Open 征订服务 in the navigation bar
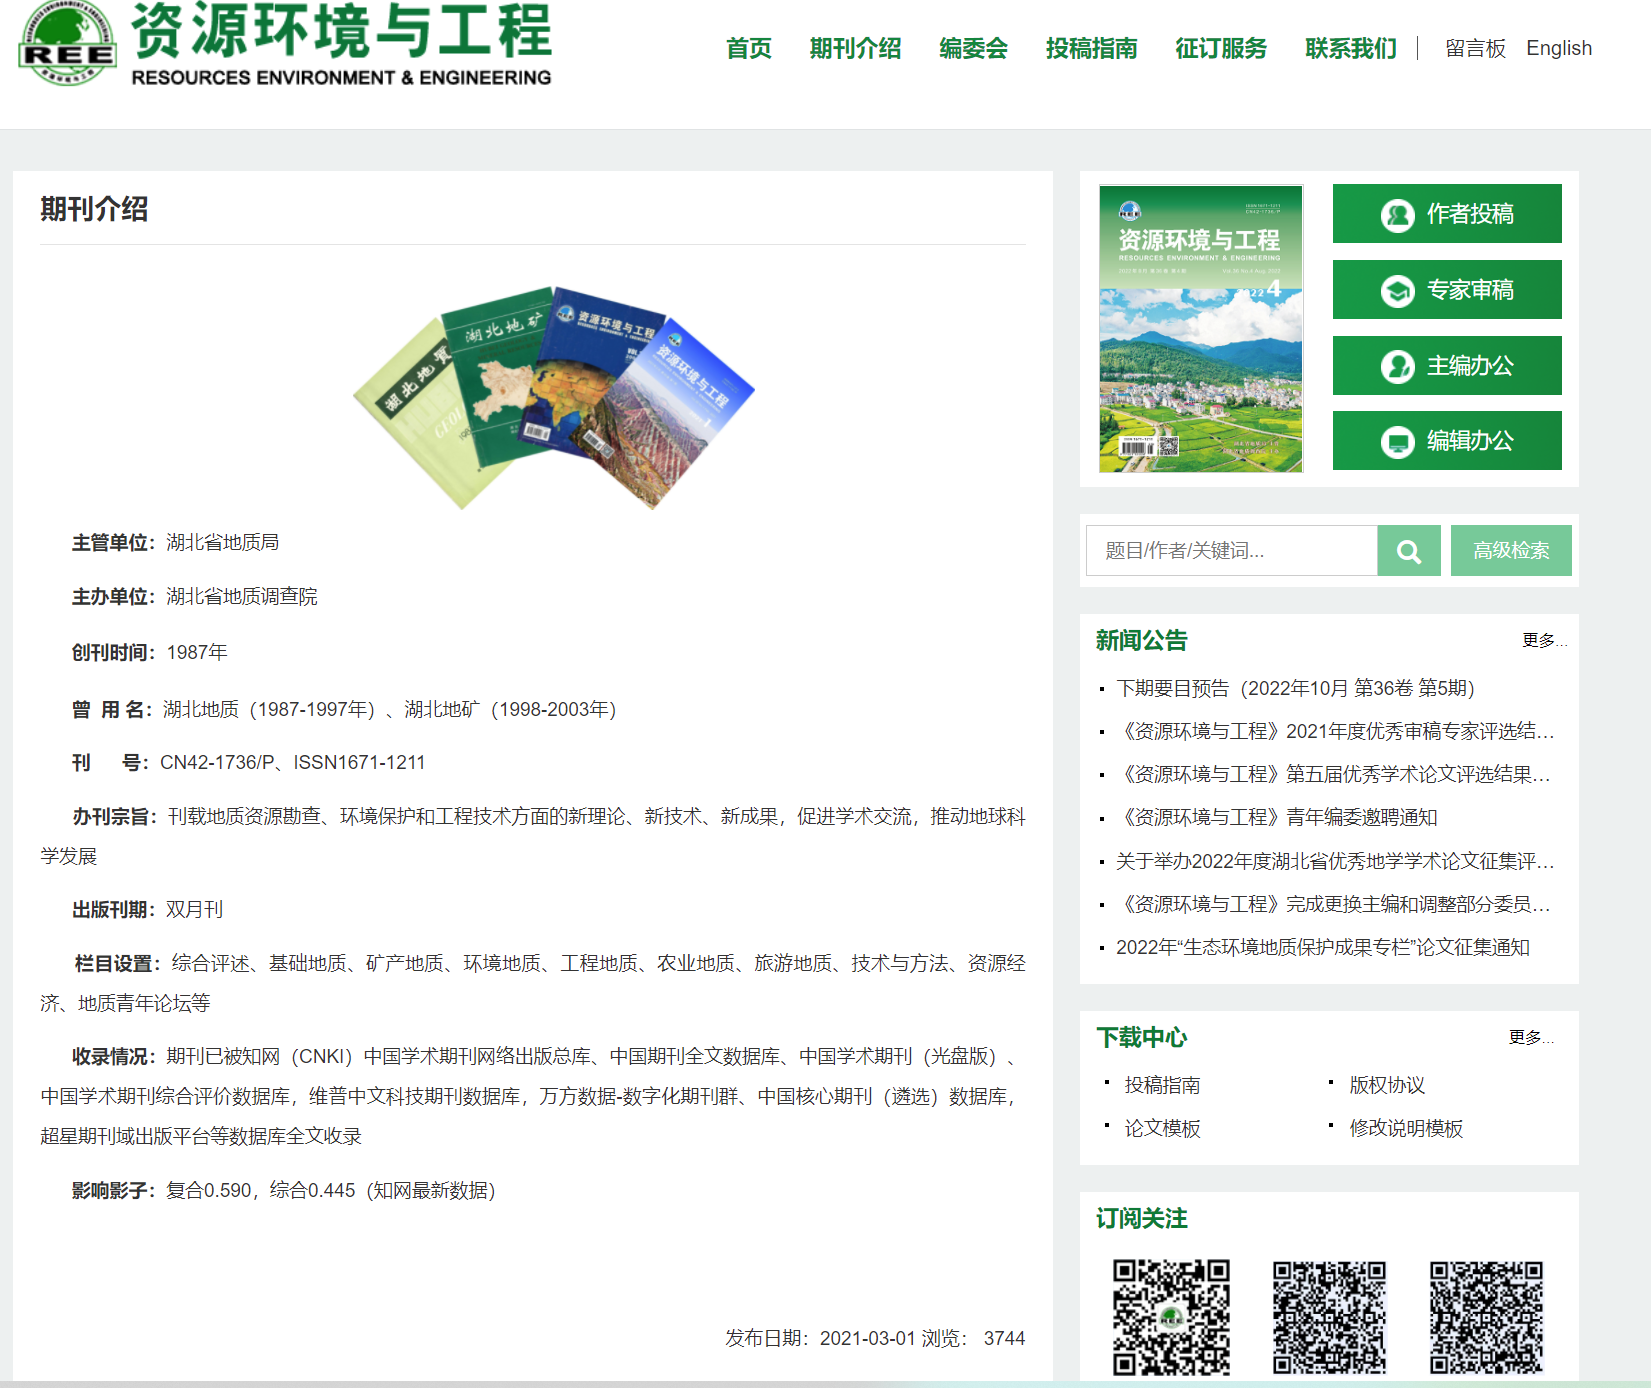 (x=1221, y=49)
